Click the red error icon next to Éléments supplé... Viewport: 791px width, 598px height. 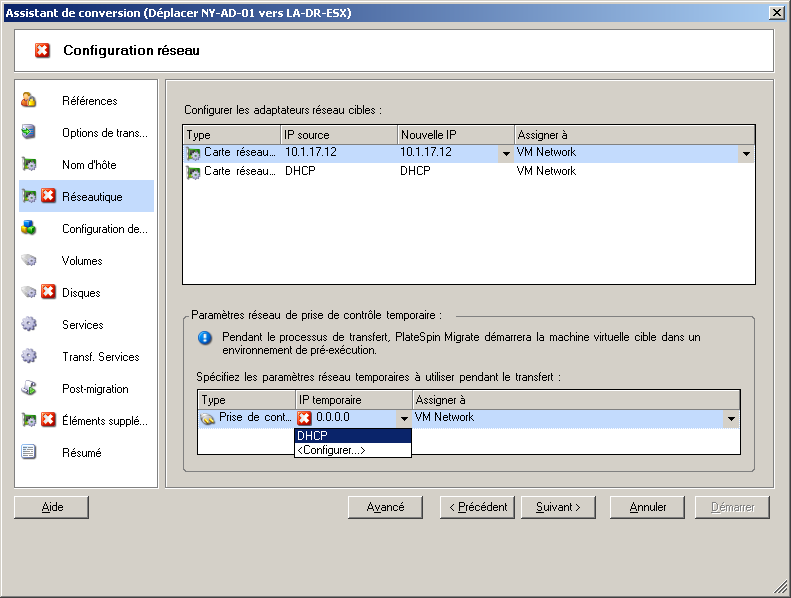tap(48, 420)
